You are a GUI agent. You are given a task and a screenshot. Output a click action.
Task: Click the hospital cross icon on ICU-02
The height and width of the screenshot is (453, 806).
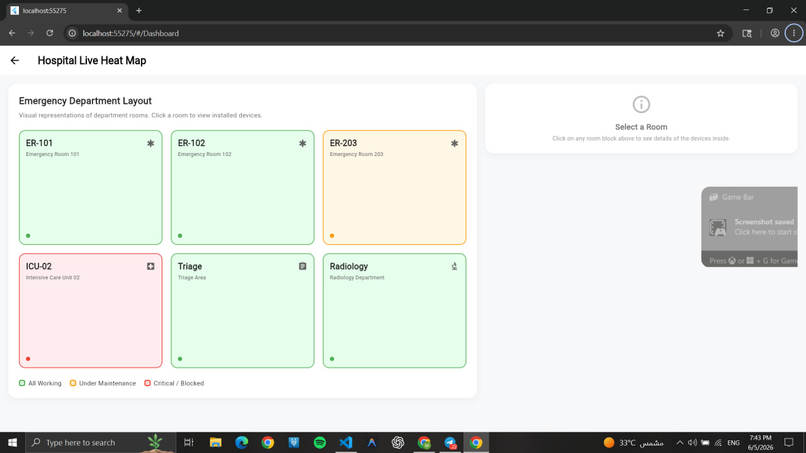click(x=151, y=266)
